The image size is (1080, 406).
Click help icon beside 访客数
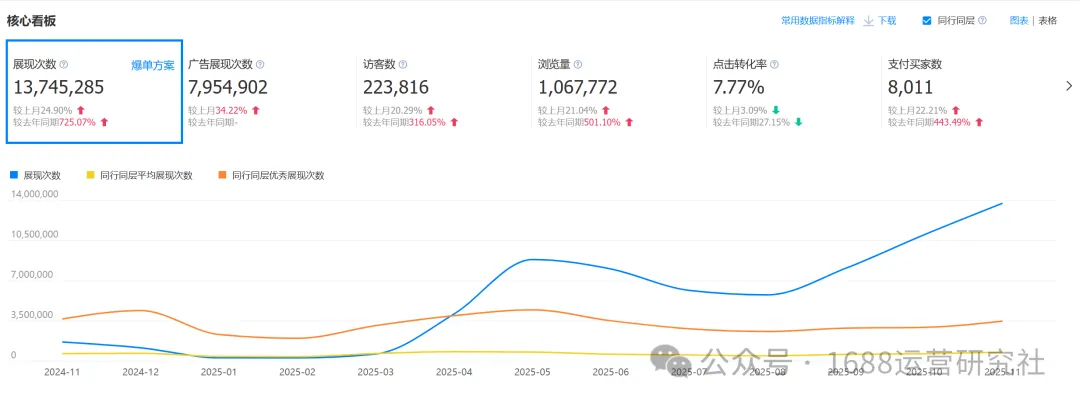[403, 65]
